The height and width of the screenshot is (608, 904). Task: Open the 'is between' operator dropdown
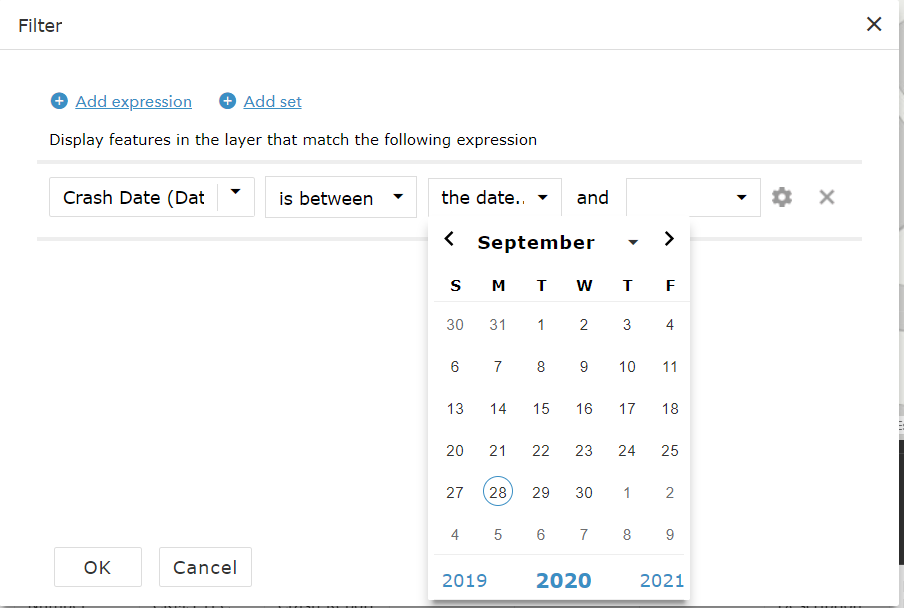pos(398,197)
